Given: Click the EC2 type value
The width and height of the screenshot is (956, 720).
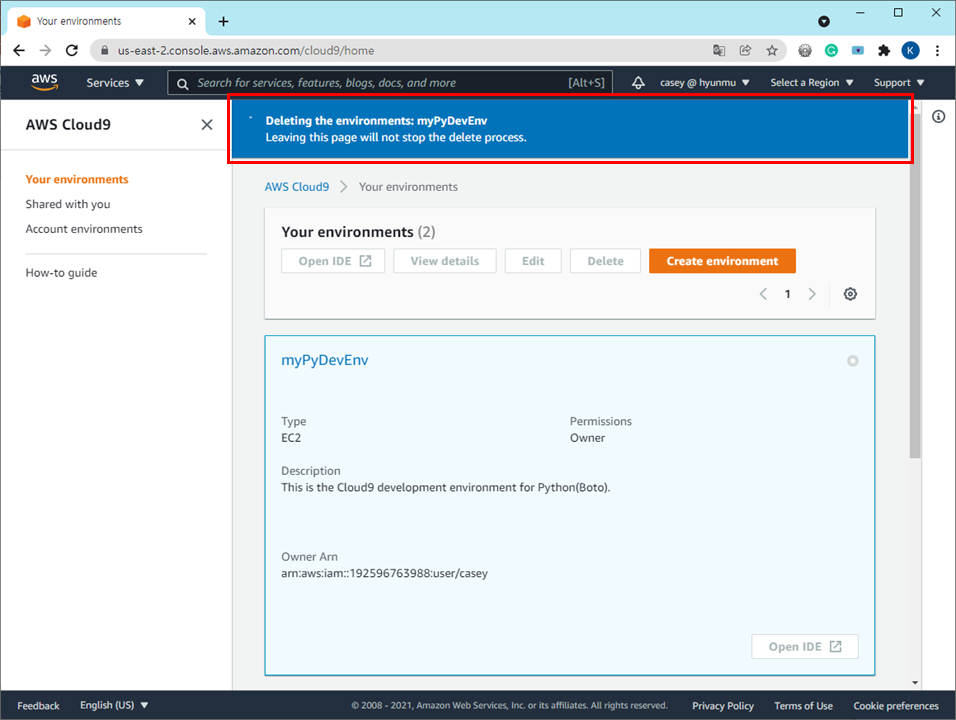Looking at the screenshot, I should [x=291, y=438].
